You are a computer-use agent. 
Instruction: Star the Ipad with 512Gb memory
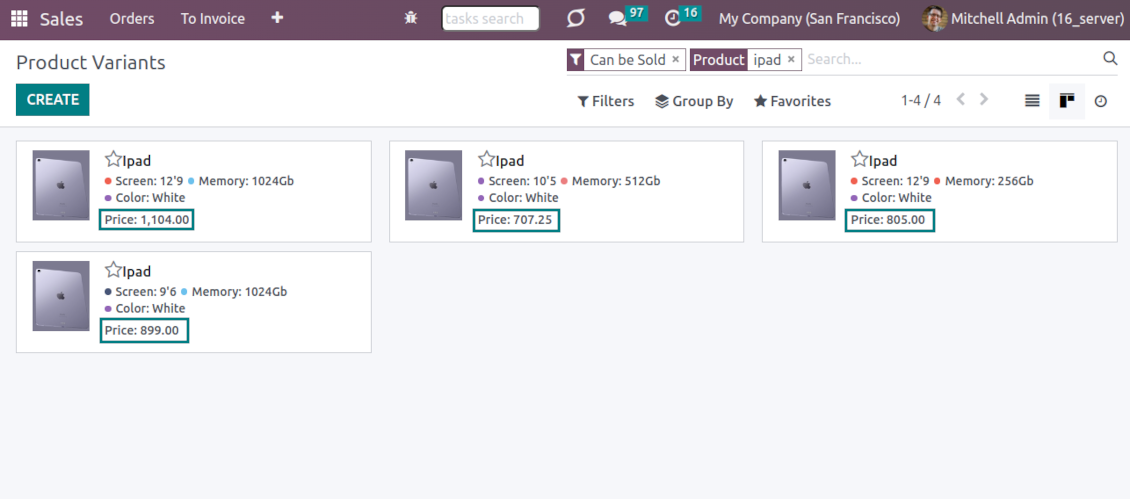[486, 159]
